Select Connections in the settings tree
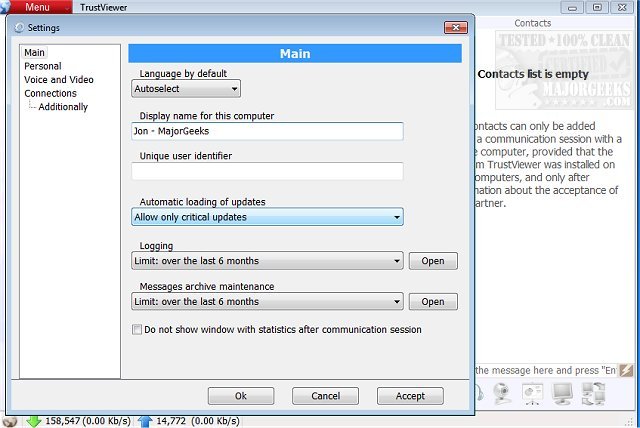The width and height of the screenshot is (640, 428). pyautogui.click(x=50, y=93)
